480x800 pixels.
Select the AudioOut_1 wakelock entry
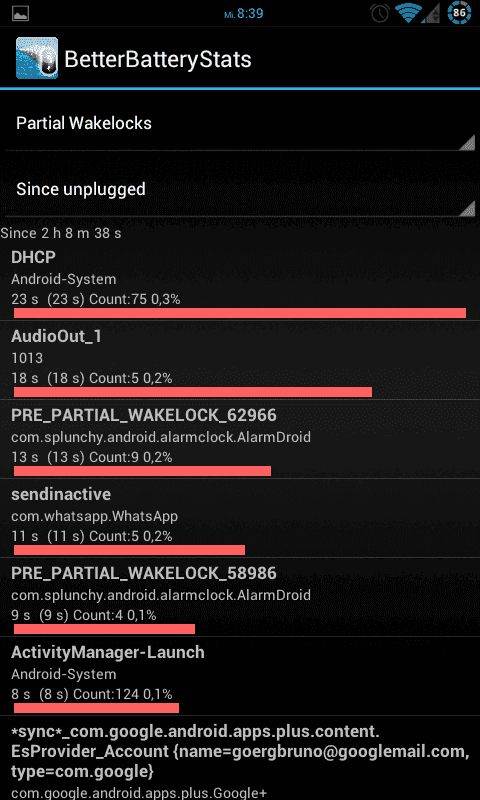(x=240, y=360)
